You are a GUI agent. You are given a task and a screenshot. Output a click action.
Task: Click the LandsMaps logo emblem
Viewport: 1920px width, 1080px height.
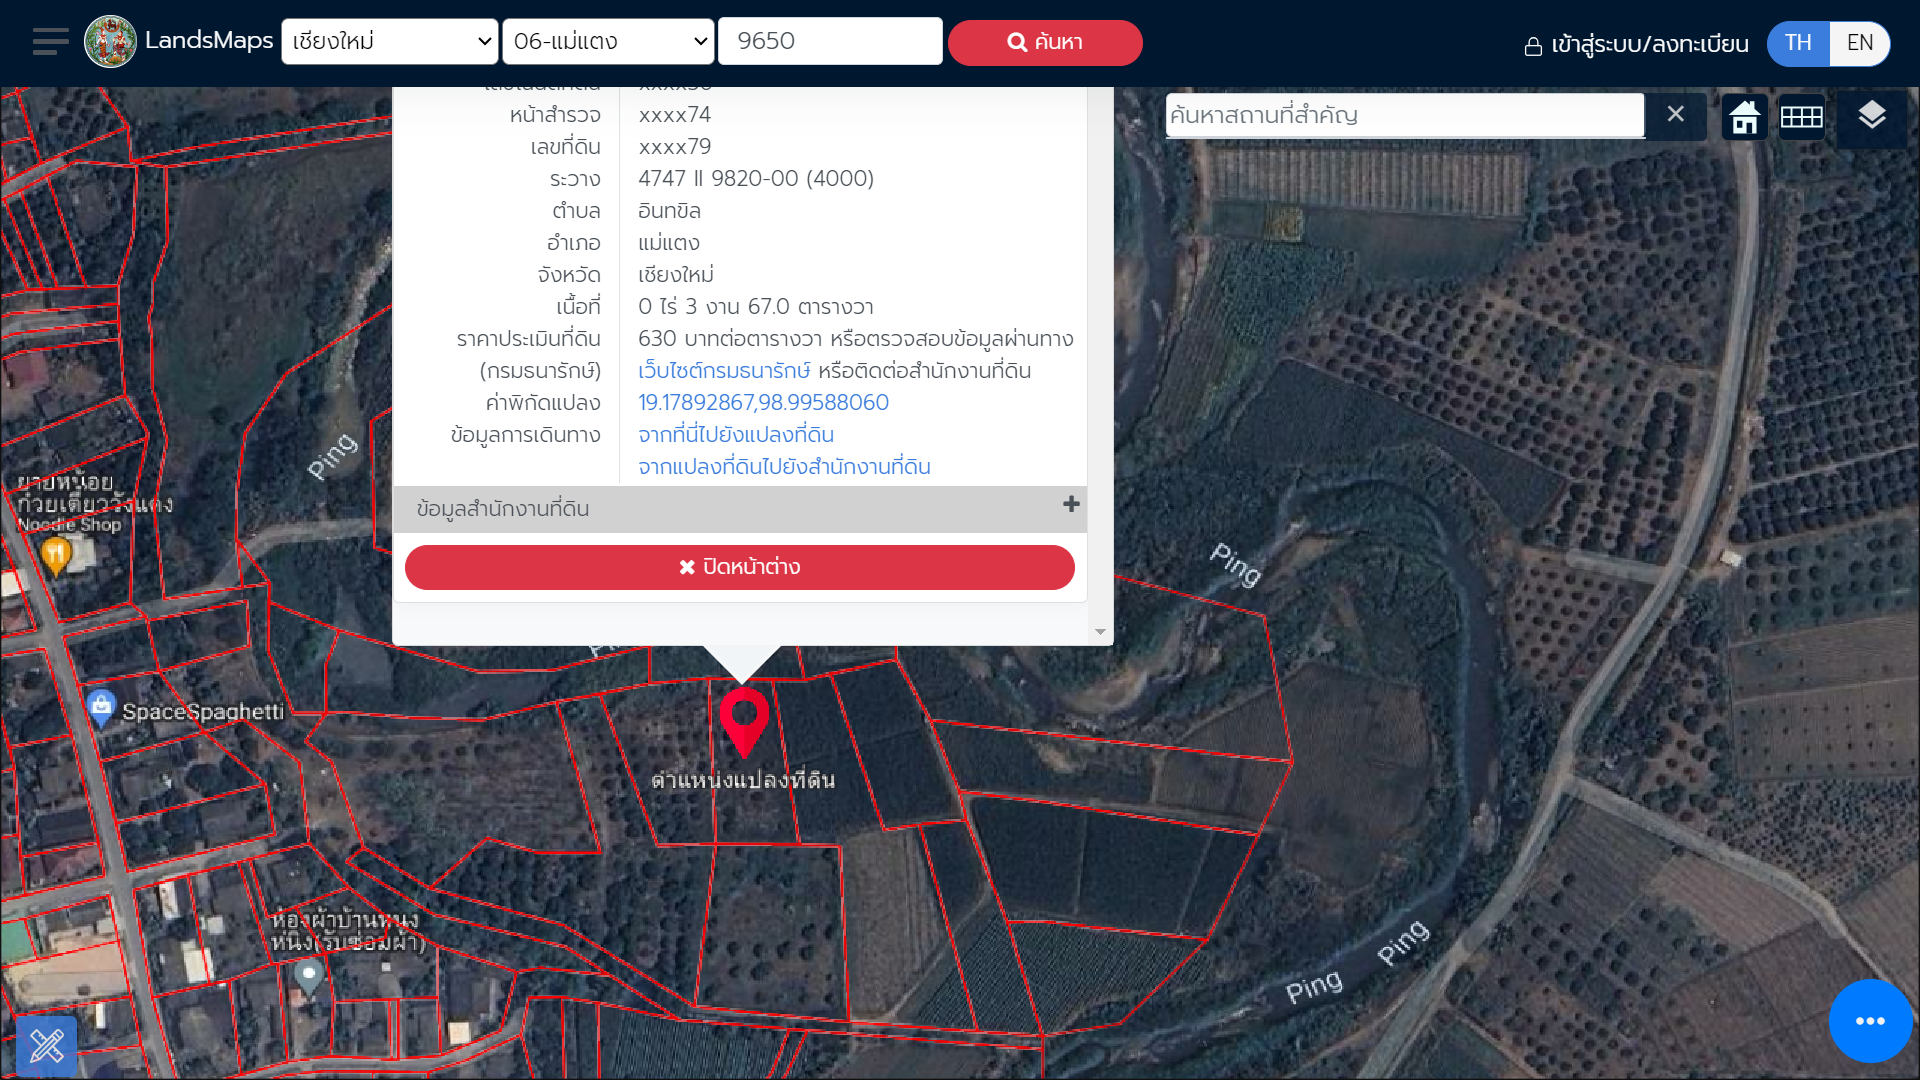[110, 42]
